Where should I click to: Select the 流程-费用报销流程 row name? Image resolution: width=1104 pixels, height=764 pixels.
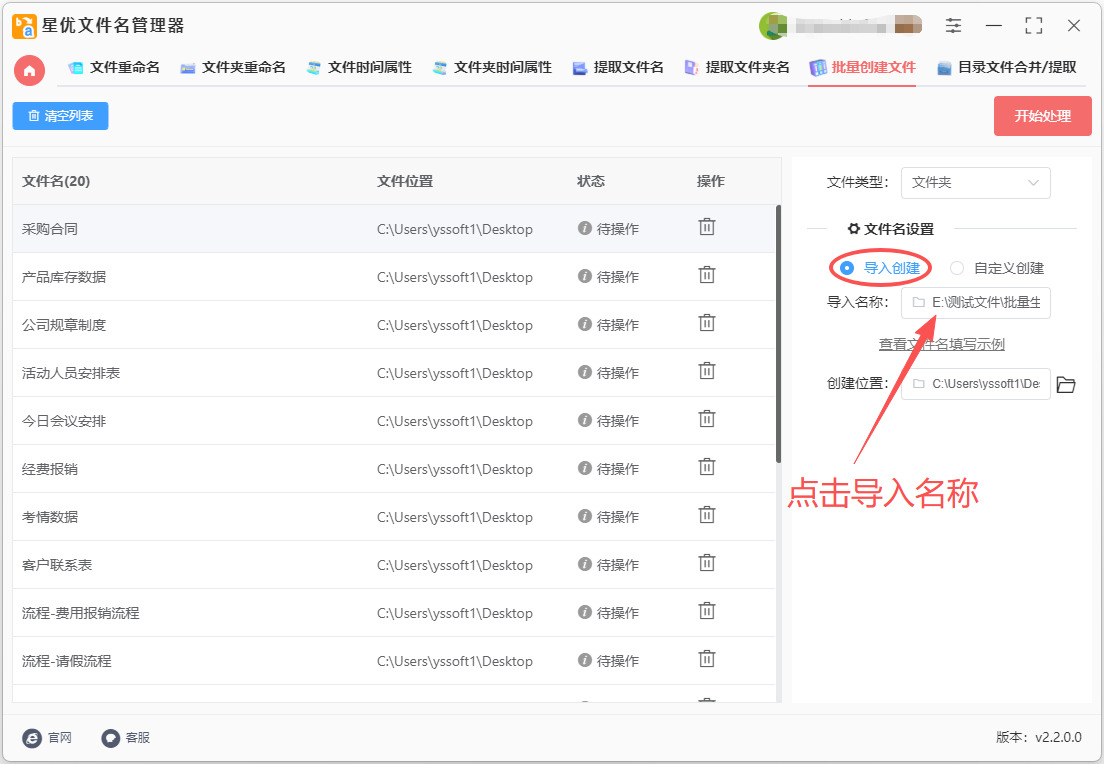[x=80, y=613]
